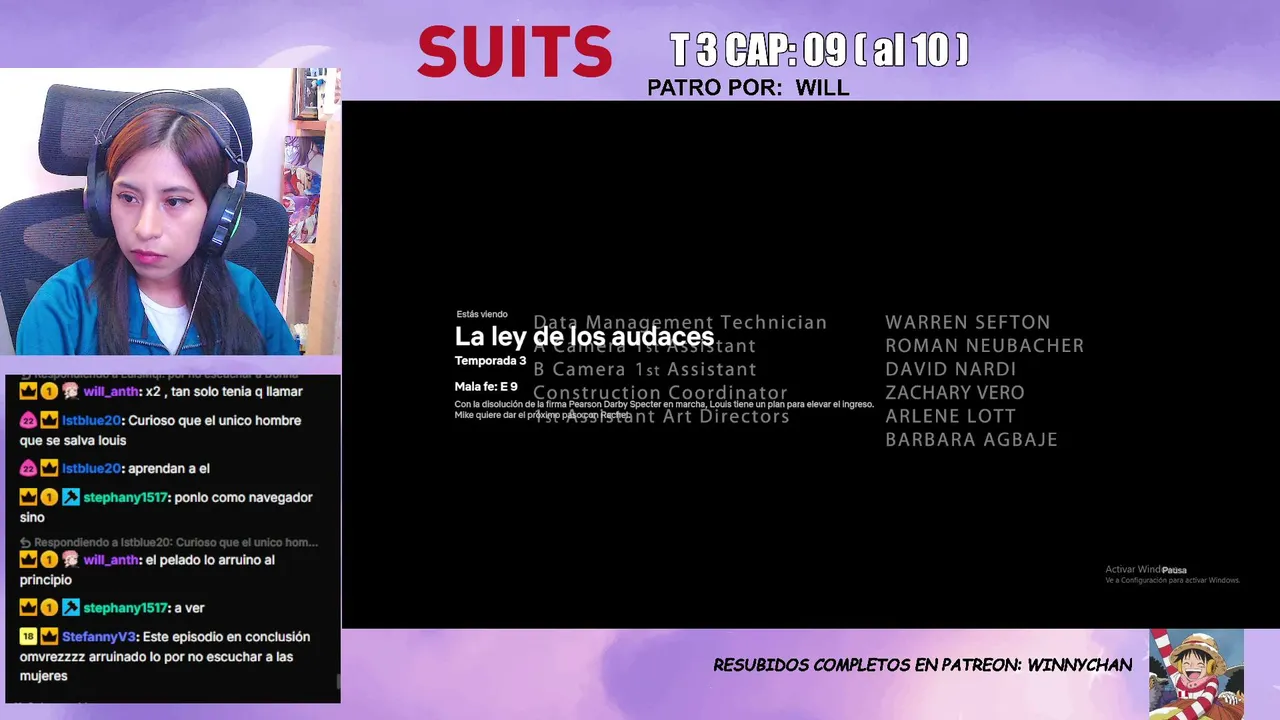Click the pink 22 badge on "aprendan a el"
Screen dimensions: 1280x720
pyautogui.click(x=28, y=468)
